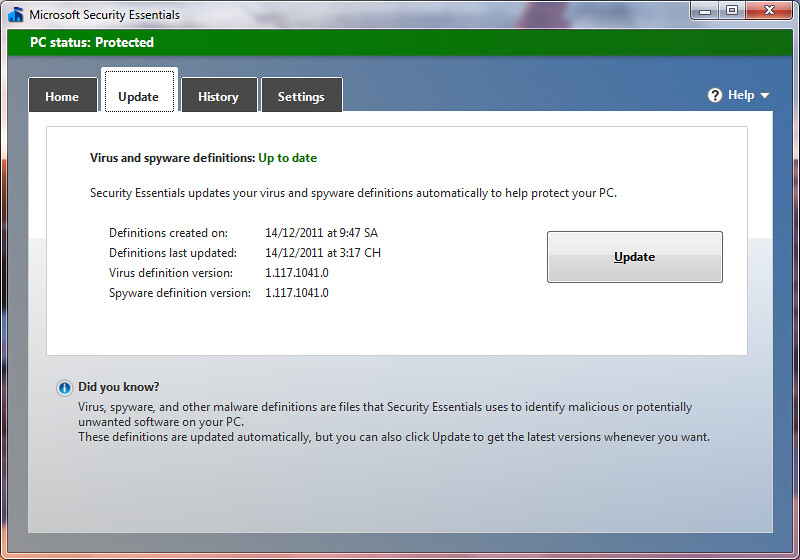This screenshot has height=560, width=800.
Task: Click the virus definition version number 1.117.1041.0
Action: point(296,273)
